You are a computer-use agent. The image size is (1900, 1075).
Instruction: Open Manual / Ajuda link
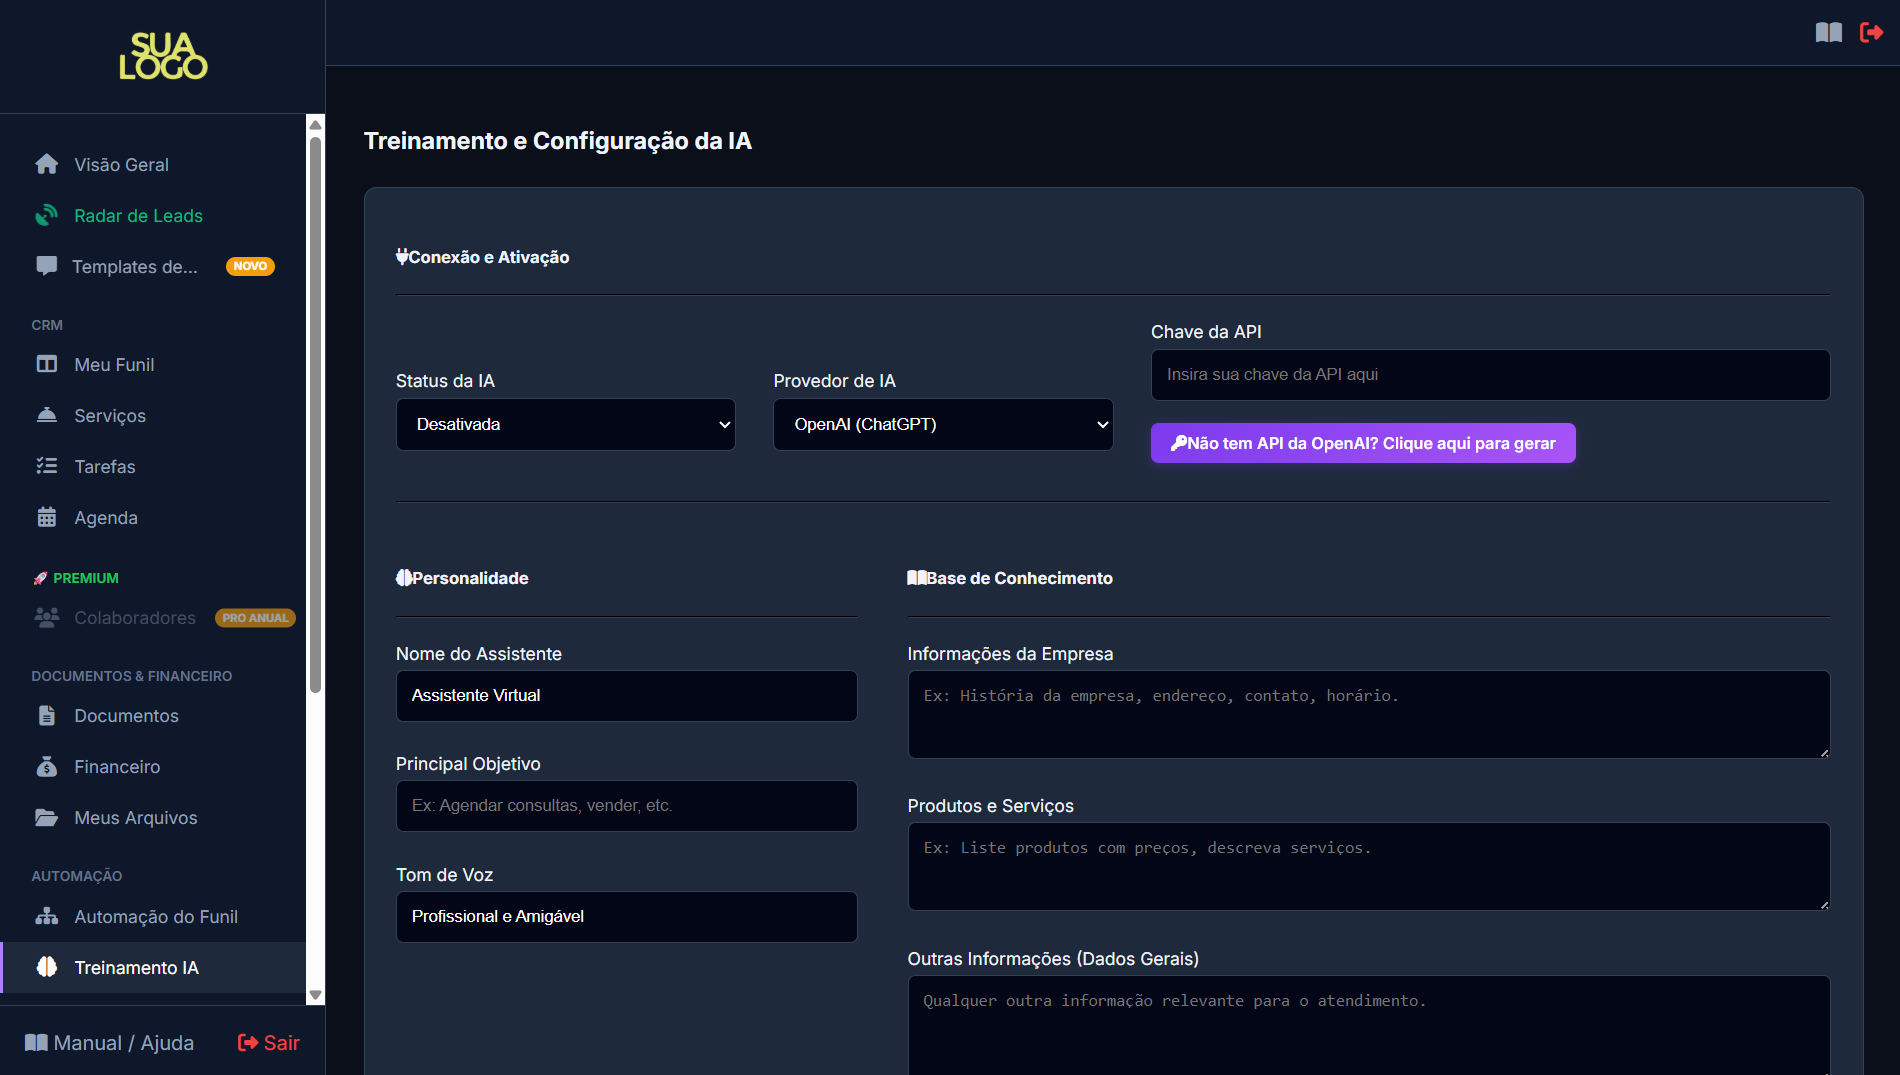click(x=110, y=1043)
